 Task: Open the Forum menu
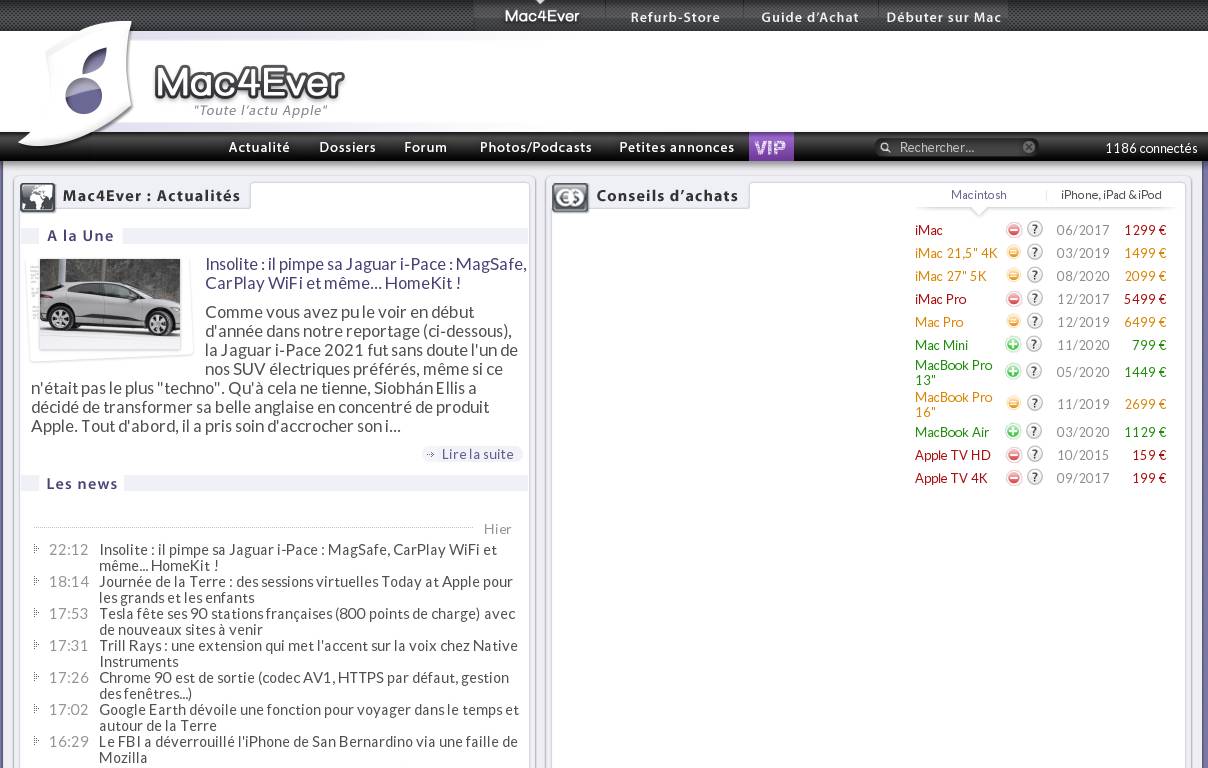click(x=425, y=148)
